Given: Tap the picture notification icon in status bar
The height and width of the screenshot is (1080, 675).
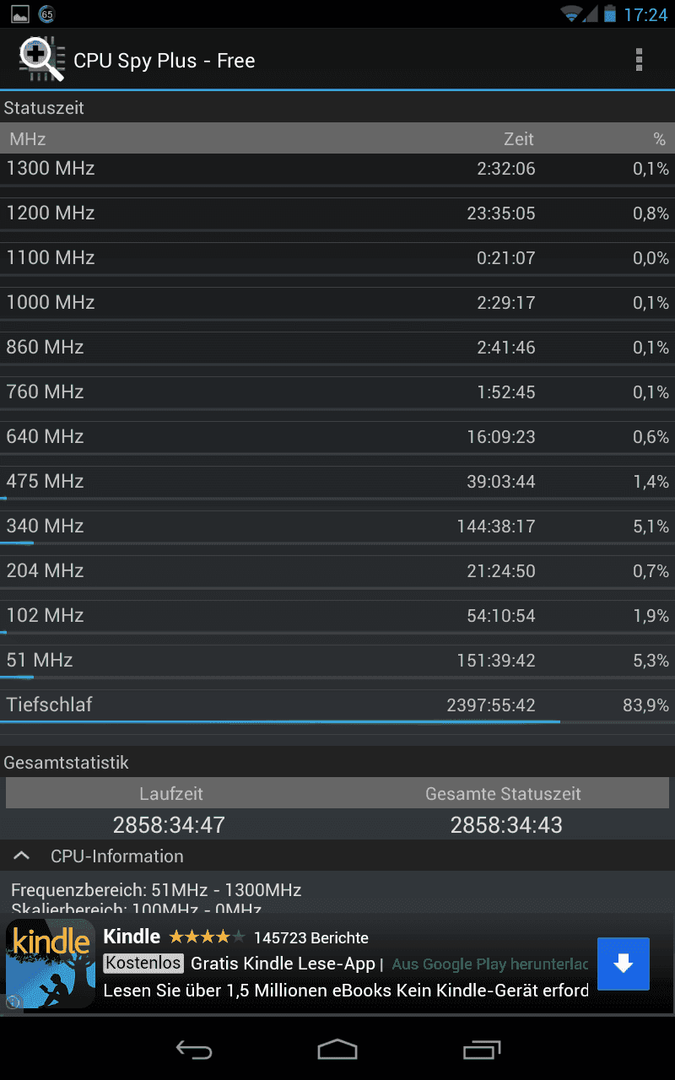Looking at the screenshot, I should (20, 14).
